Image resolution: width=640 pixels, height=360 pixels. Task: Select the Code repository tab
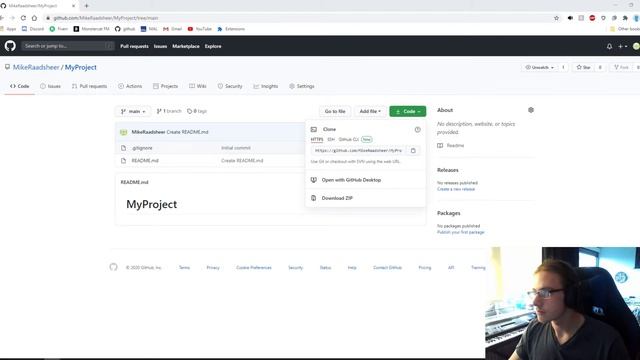(x=20, y=86)
